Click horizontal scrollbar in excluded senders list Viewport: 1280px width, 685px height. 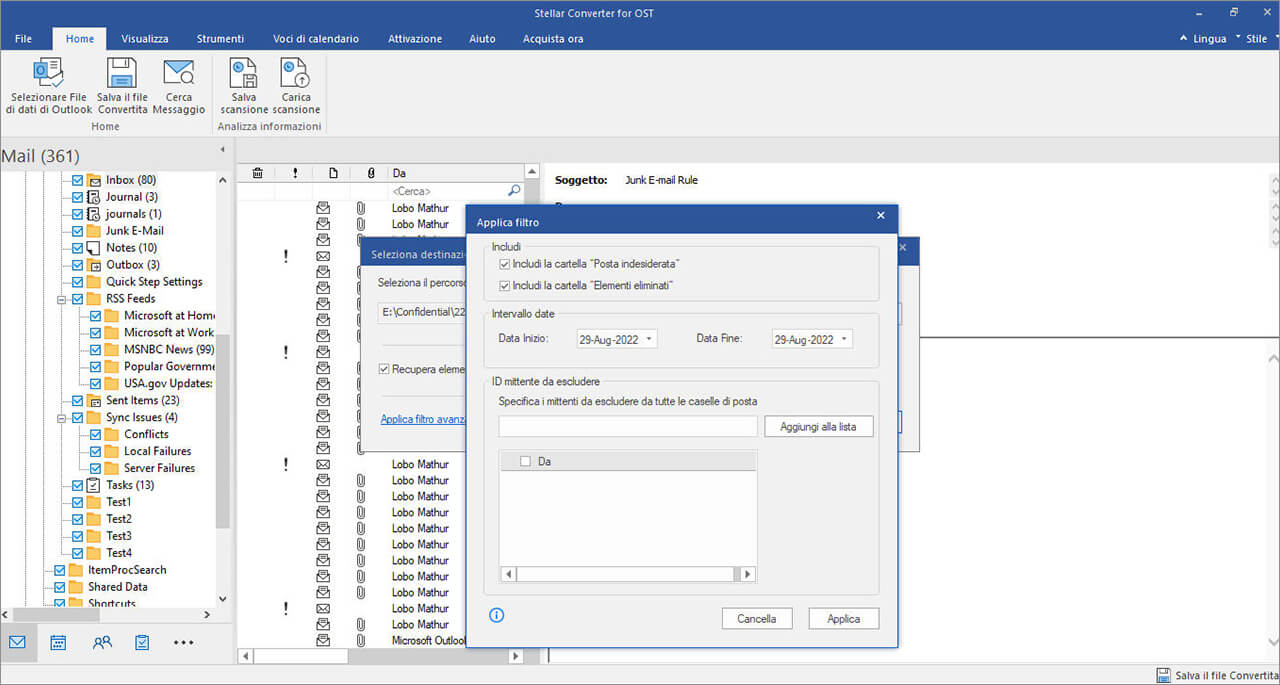(628, 574)
